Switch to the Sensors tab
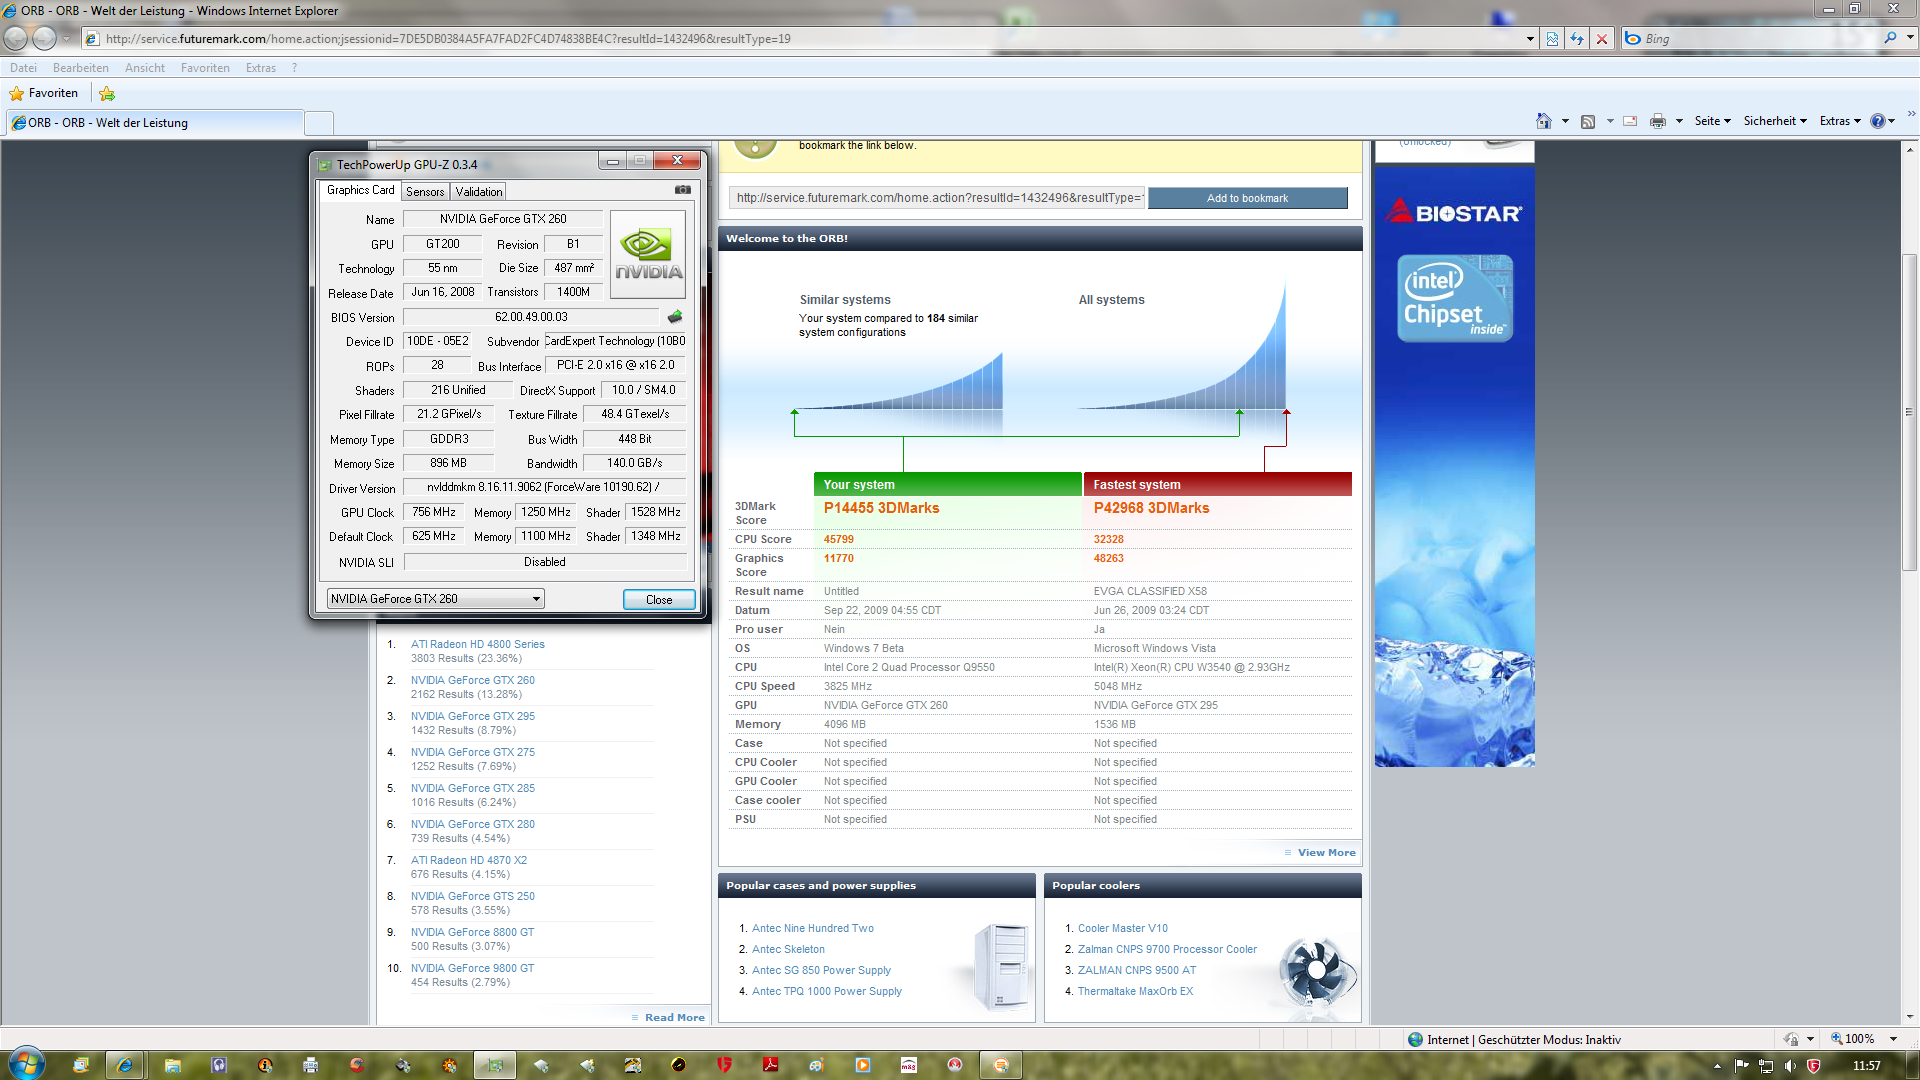 point(425,192)
